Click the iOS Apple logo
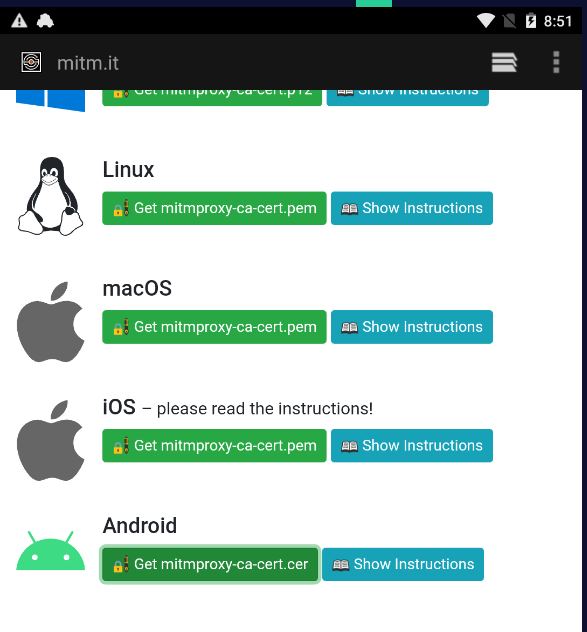Viewport: 587px width, 632px height. click(x=50, y=441)
